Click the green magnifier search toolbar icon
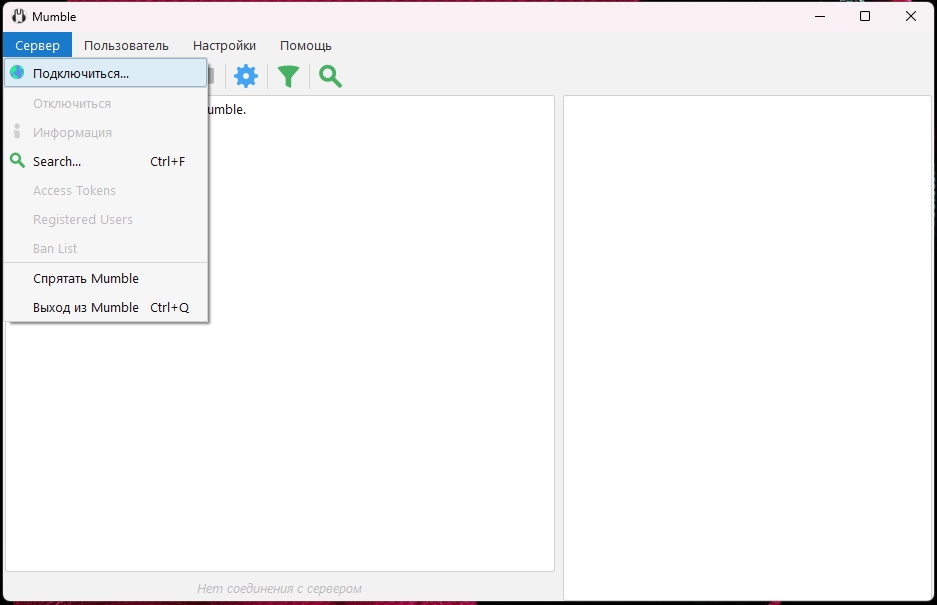This screenshot has height=605, width=937. coord(330,77)
